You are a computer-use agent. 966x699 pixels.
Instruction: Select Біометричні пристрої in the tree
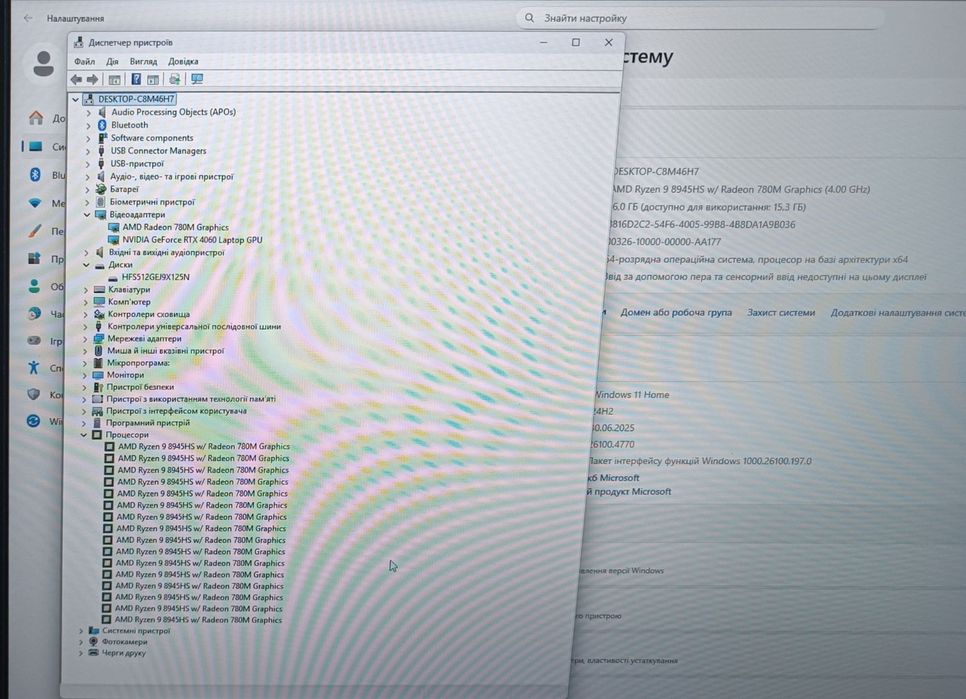(152, 202)
